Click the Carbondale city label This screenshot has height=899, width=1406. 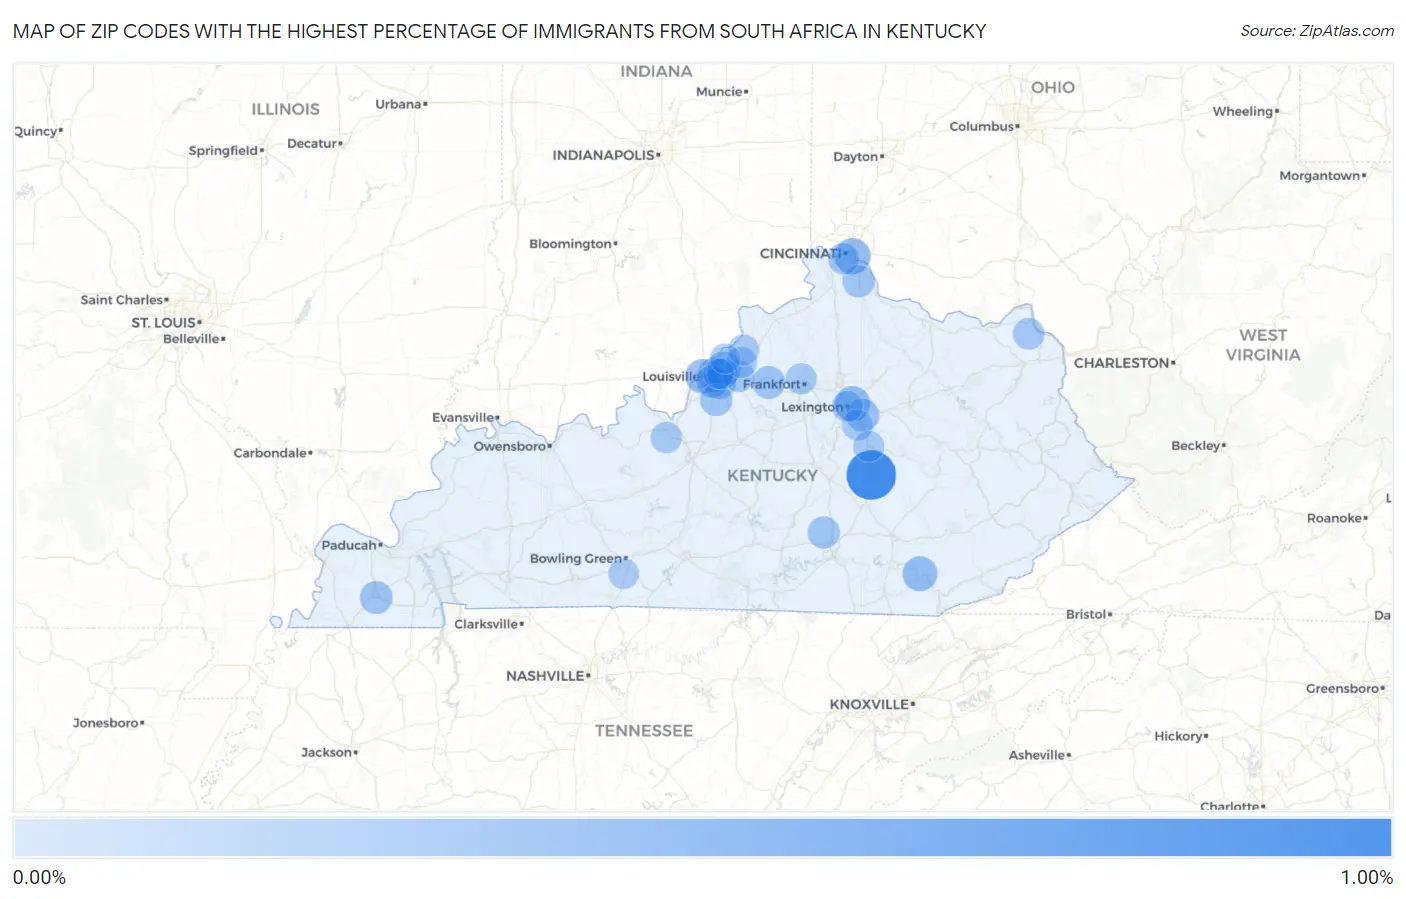click(x=270, y=453)
